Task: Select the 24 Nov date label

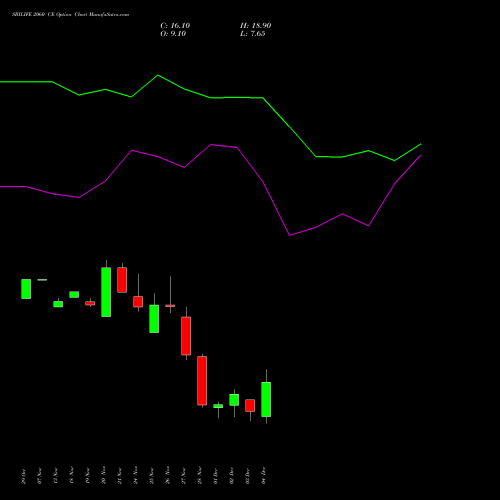Action: pos(135,476)
